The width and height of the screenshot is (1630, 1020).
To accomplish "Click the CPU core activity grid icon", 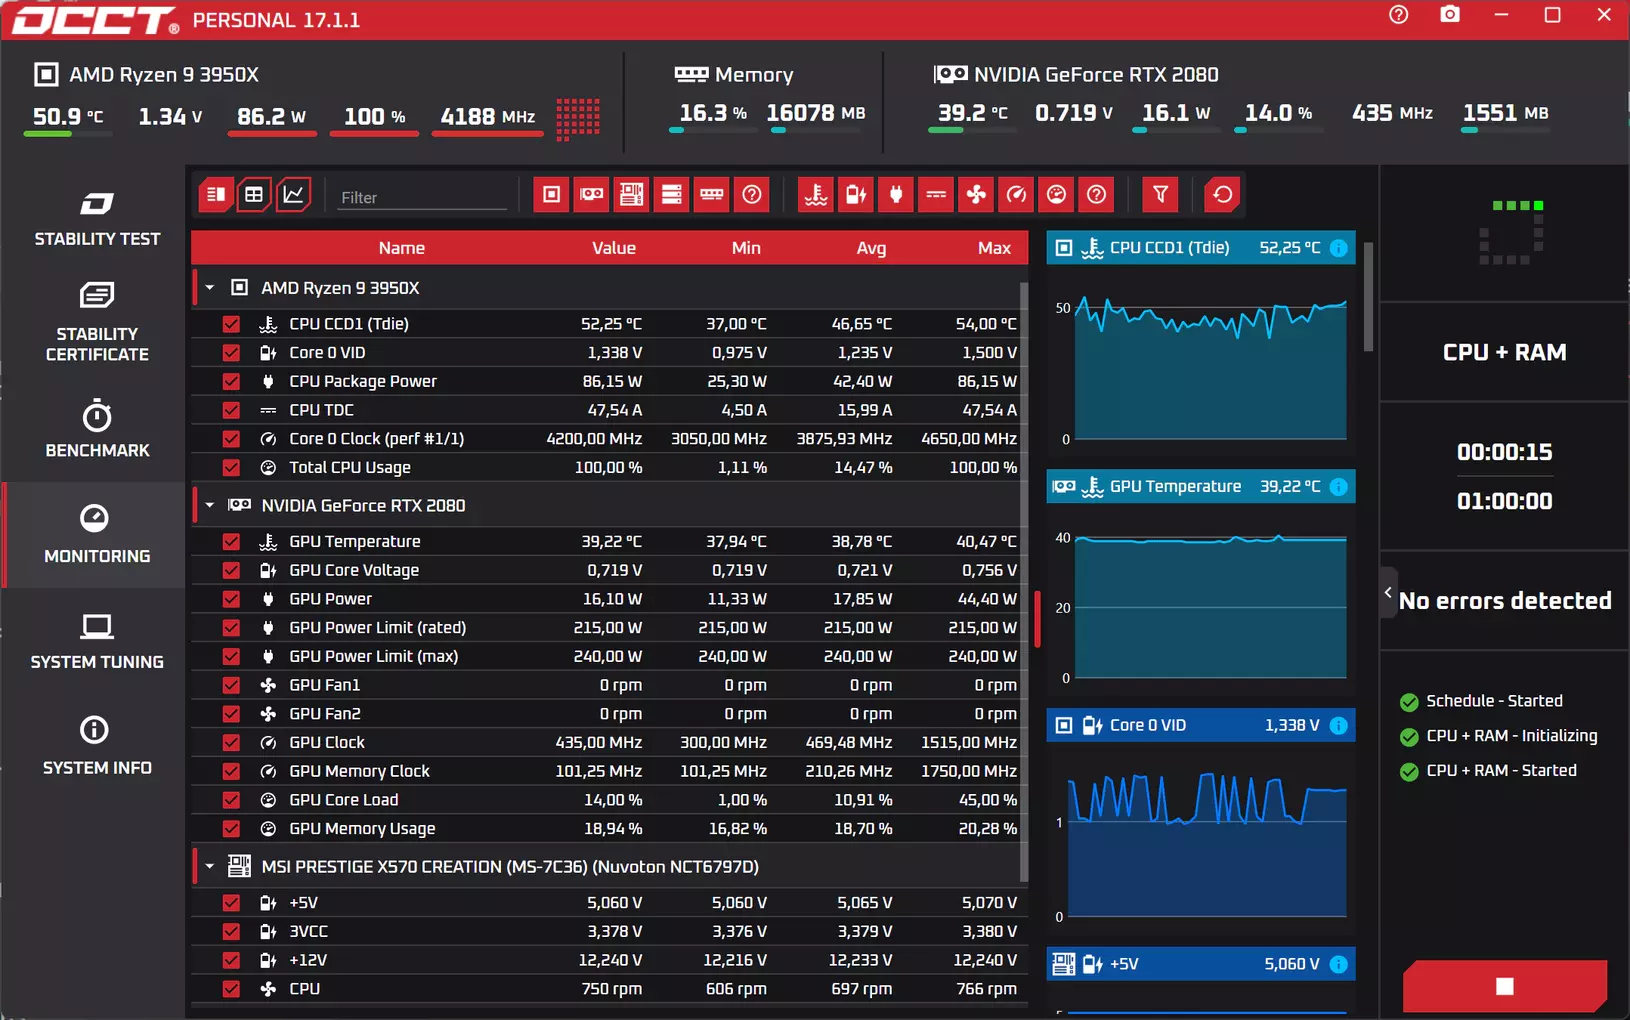I will coord(578,118).
